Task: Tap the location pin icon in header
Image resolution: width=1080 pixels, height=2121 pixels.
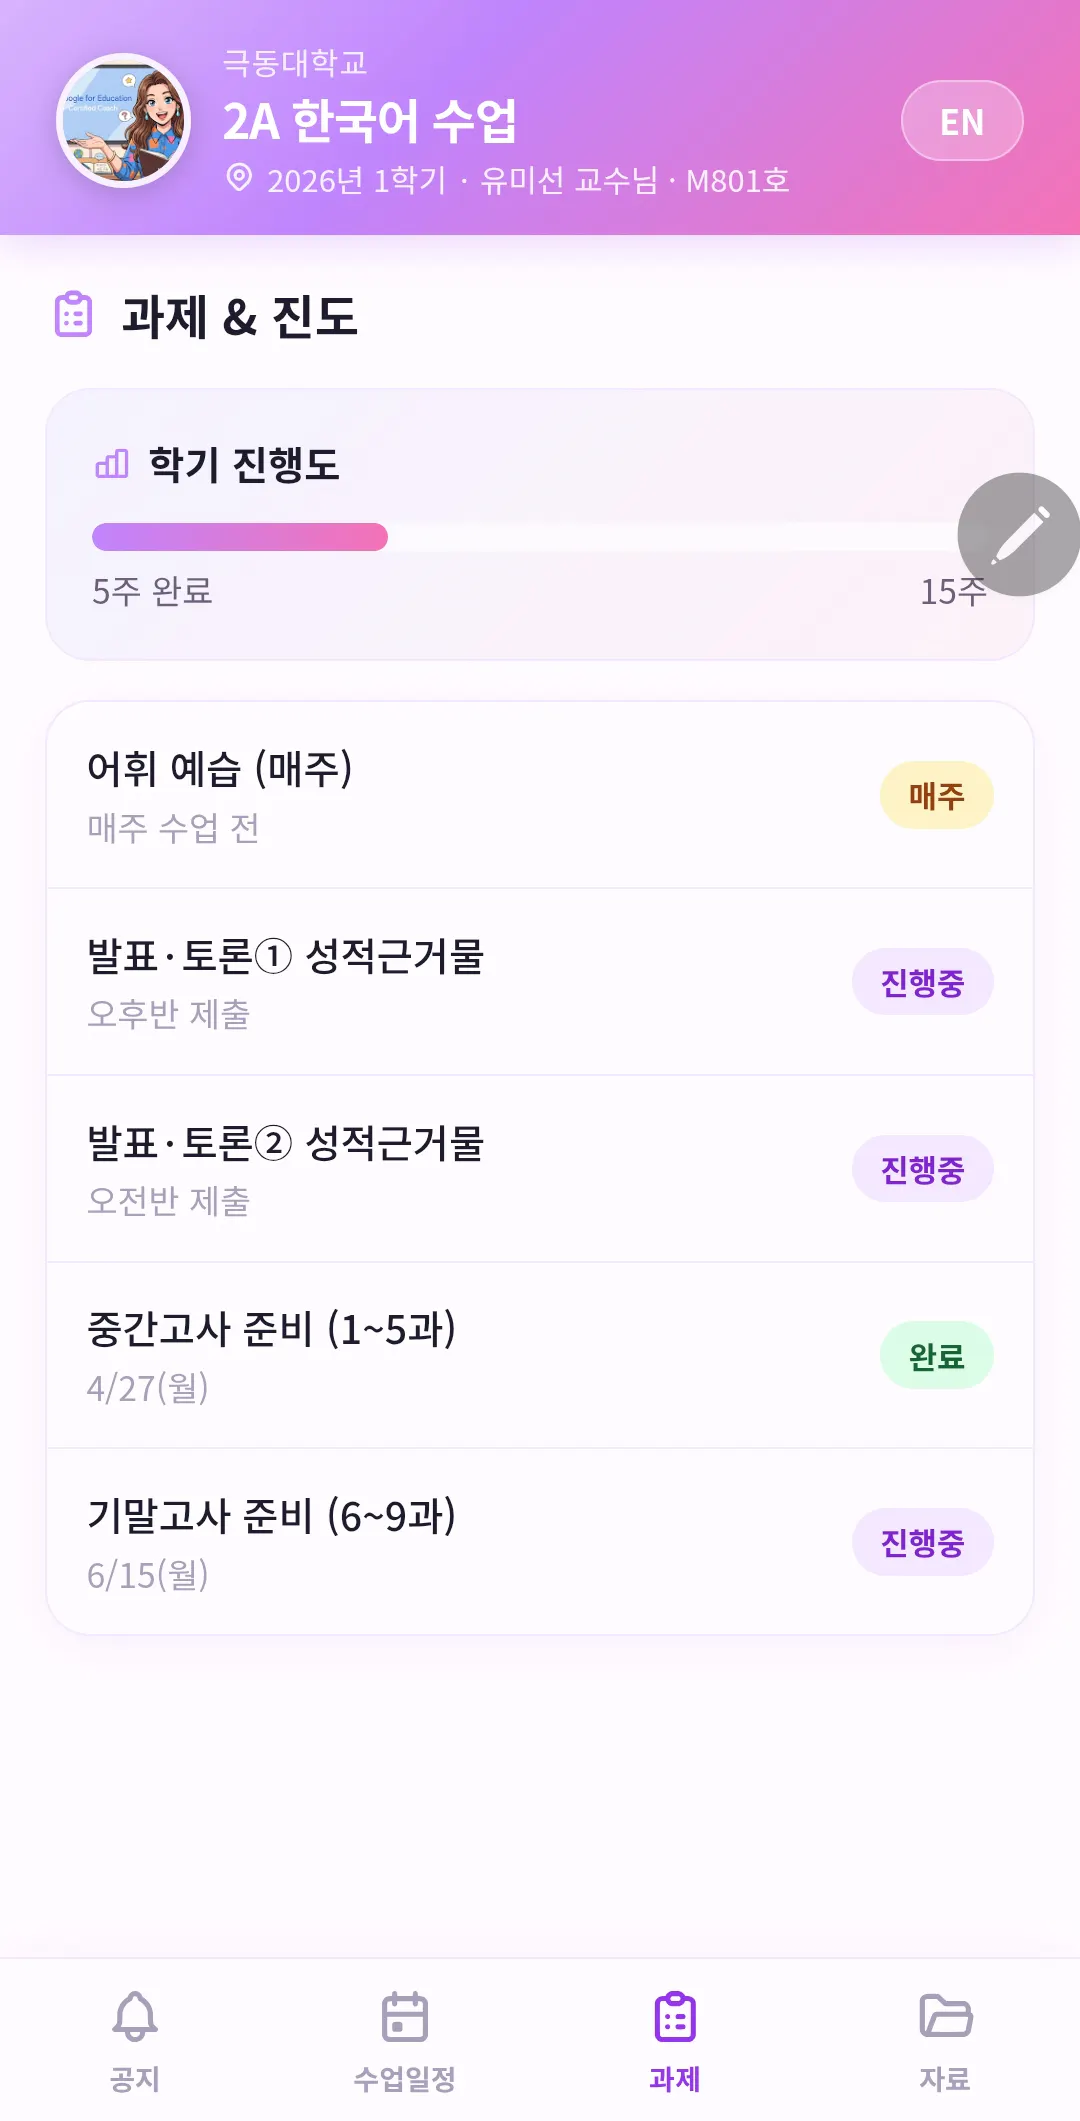Action: (x=239, y=179)
